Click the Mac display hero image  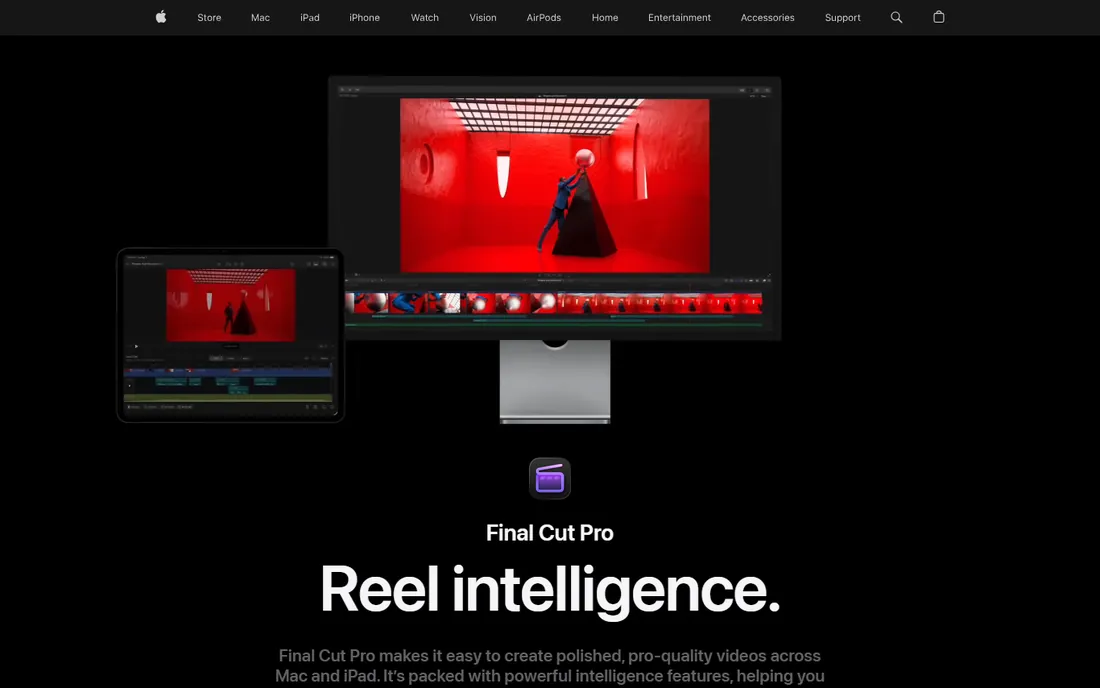pos(554,249)
